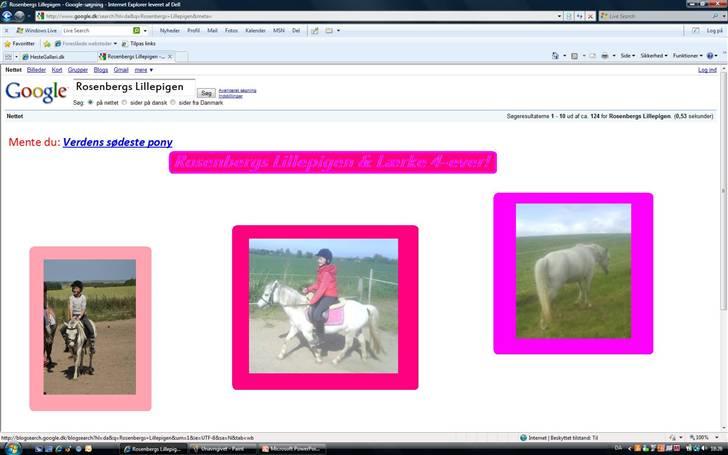The height and width of the screenshot is (455, 728).
Task: Open Mail in Windows Live toolbar
Action: (x=212, y=31)
